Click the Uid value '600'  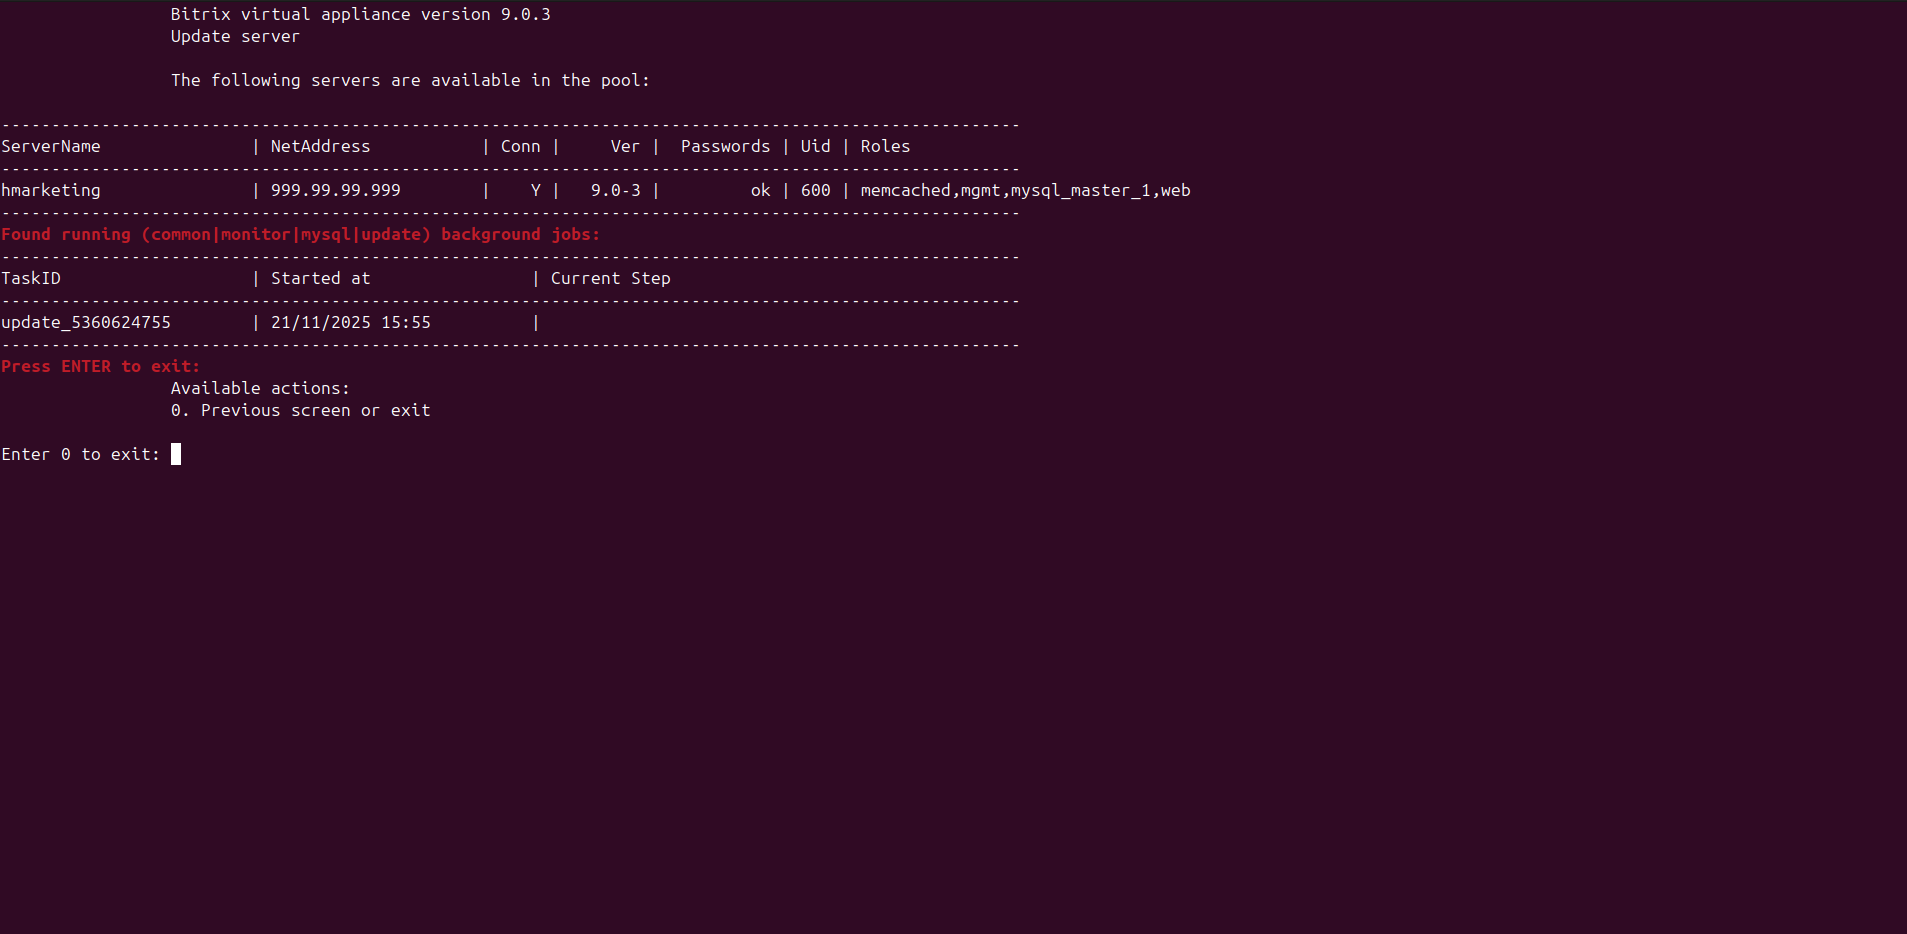[815, 190]
